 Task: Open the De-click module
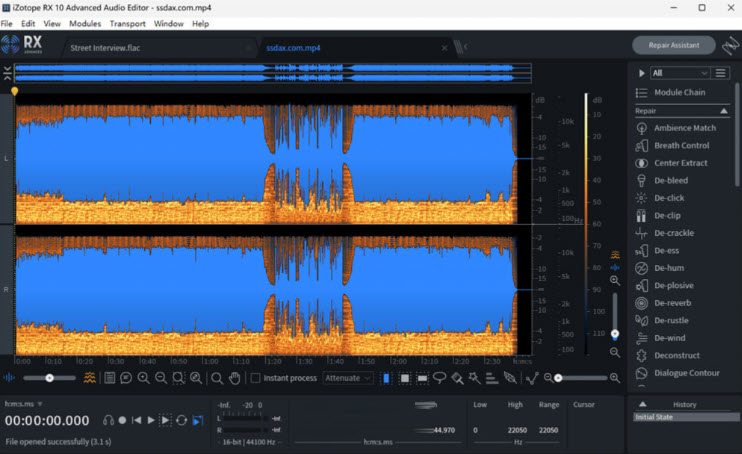pos(669,198)
